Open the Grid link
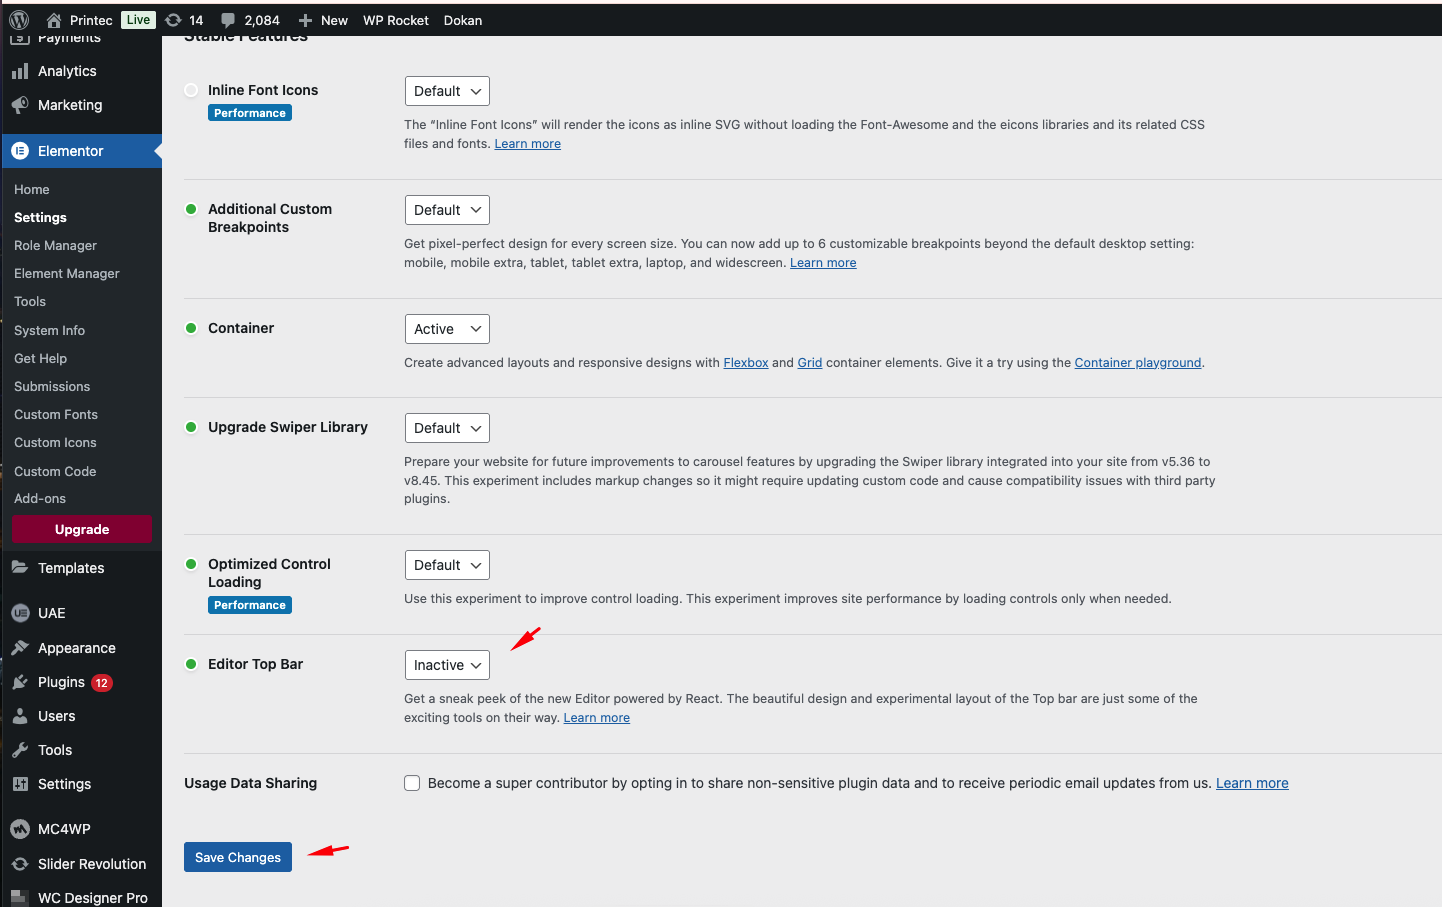 click(x=810, y=363)
